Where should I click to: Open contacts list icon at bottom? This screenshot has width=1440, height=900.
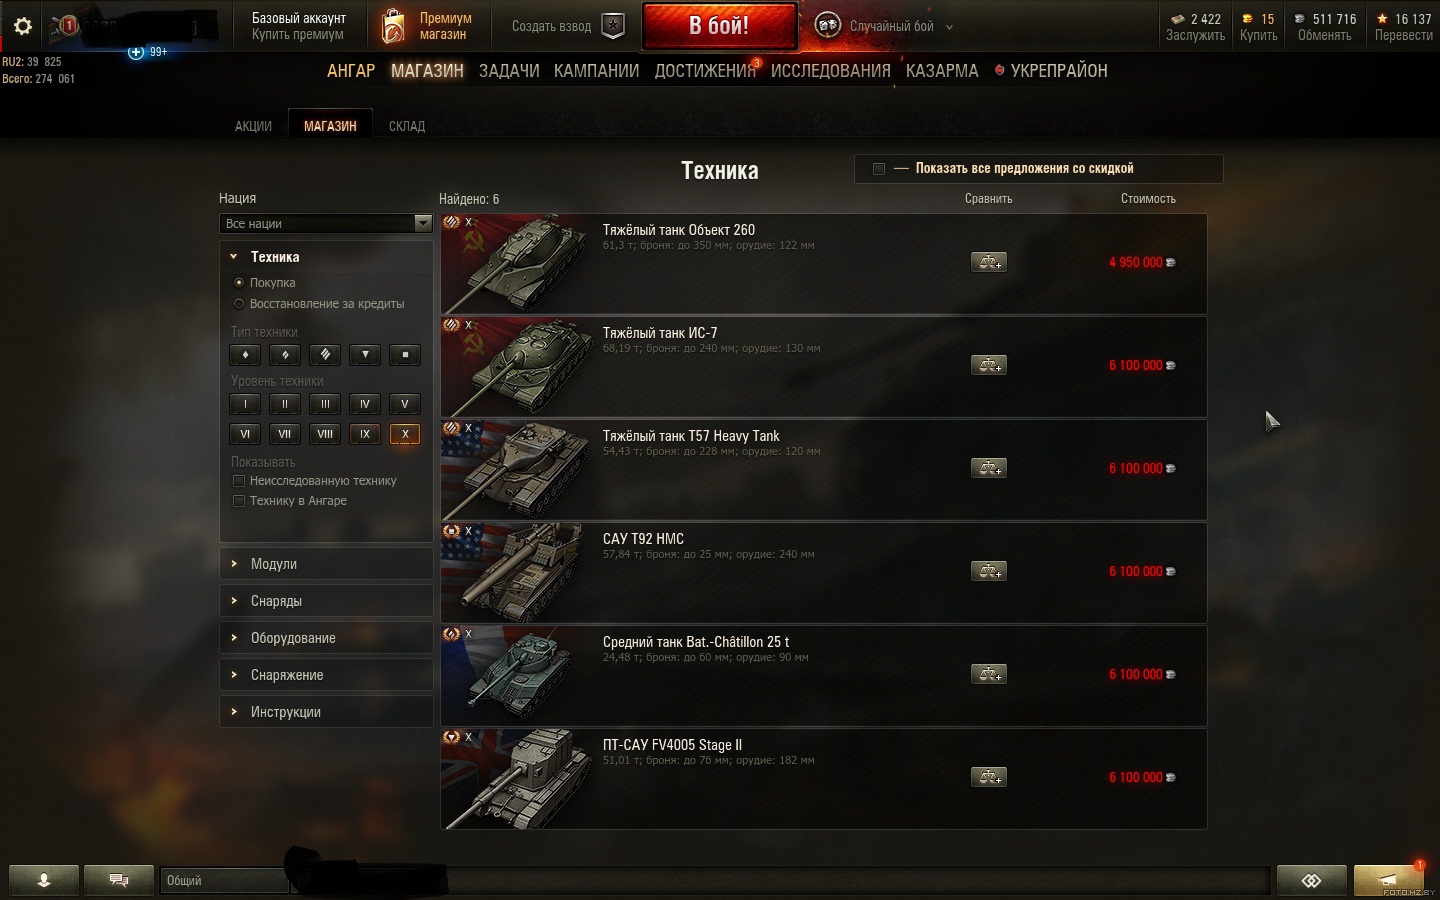44,880
